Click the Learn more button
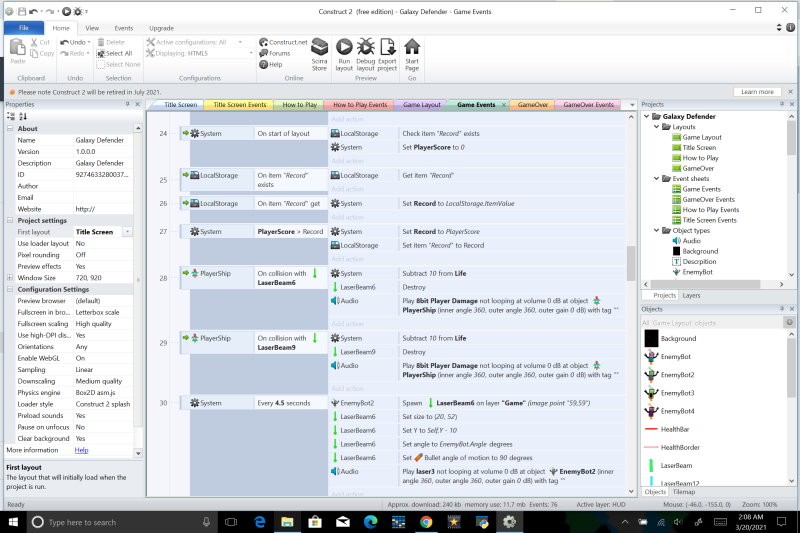Screen dimensions: 800x533 757,92
